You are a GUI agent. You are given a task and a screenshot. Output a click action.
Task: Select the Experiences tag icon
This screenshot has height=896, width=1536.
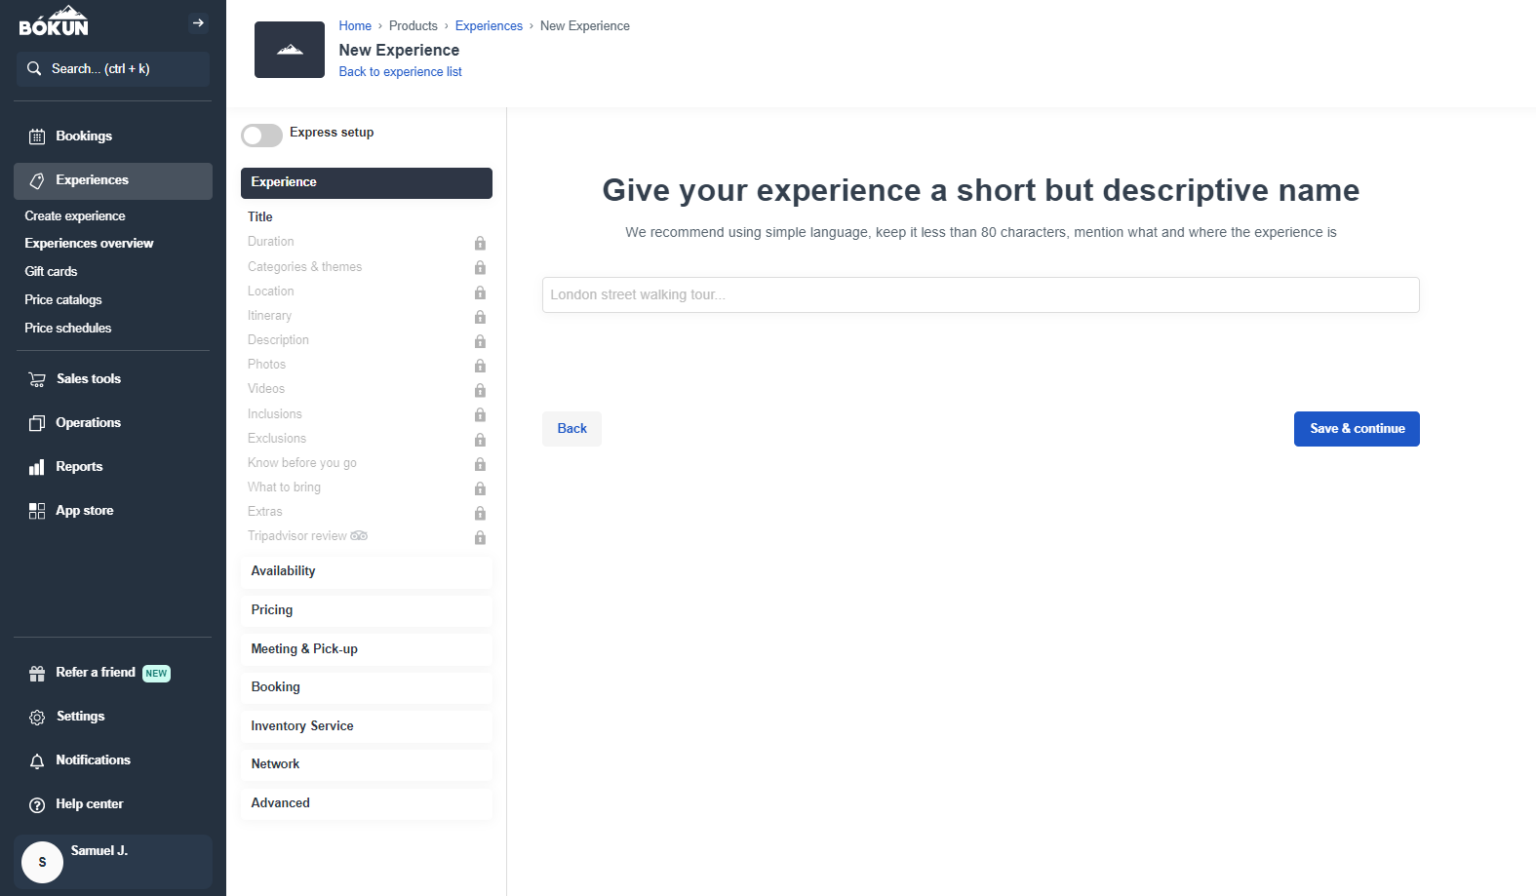click(38, 180)
